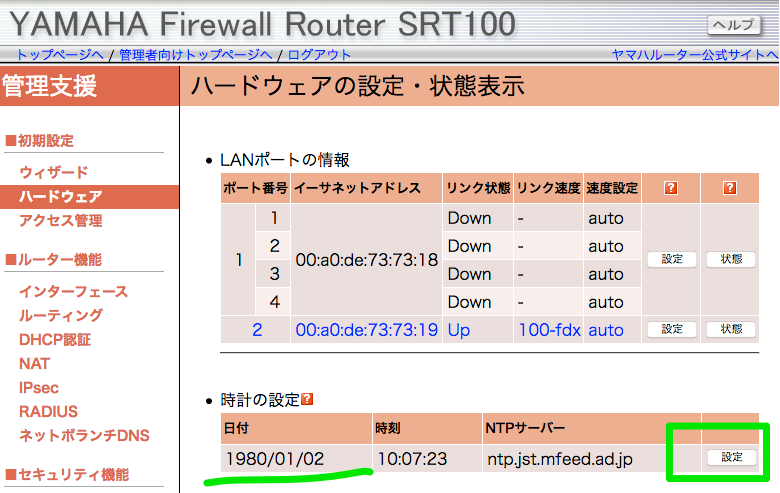Go to トップページへ link
Viewport: 780px width, 493px height.
click(60, 55)
